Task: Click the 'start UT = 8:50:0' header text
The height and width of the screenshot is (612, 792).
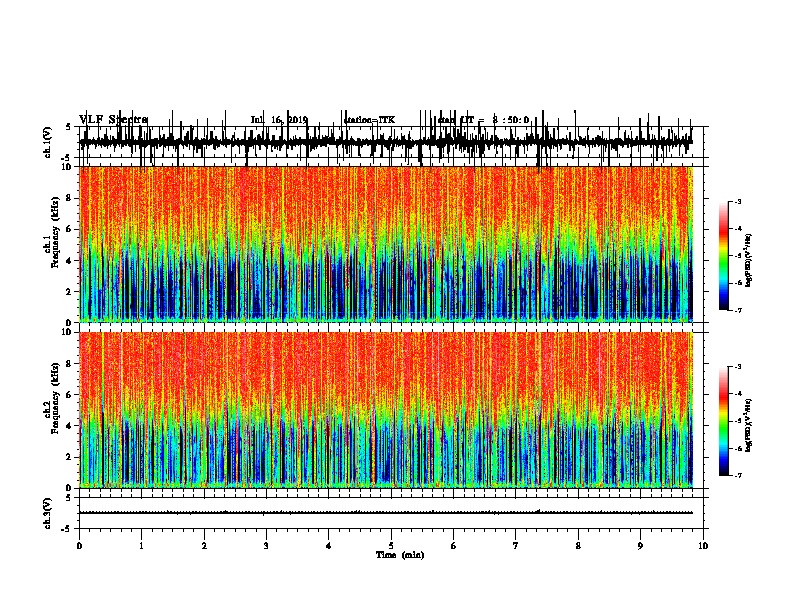Action: (483, 120)
